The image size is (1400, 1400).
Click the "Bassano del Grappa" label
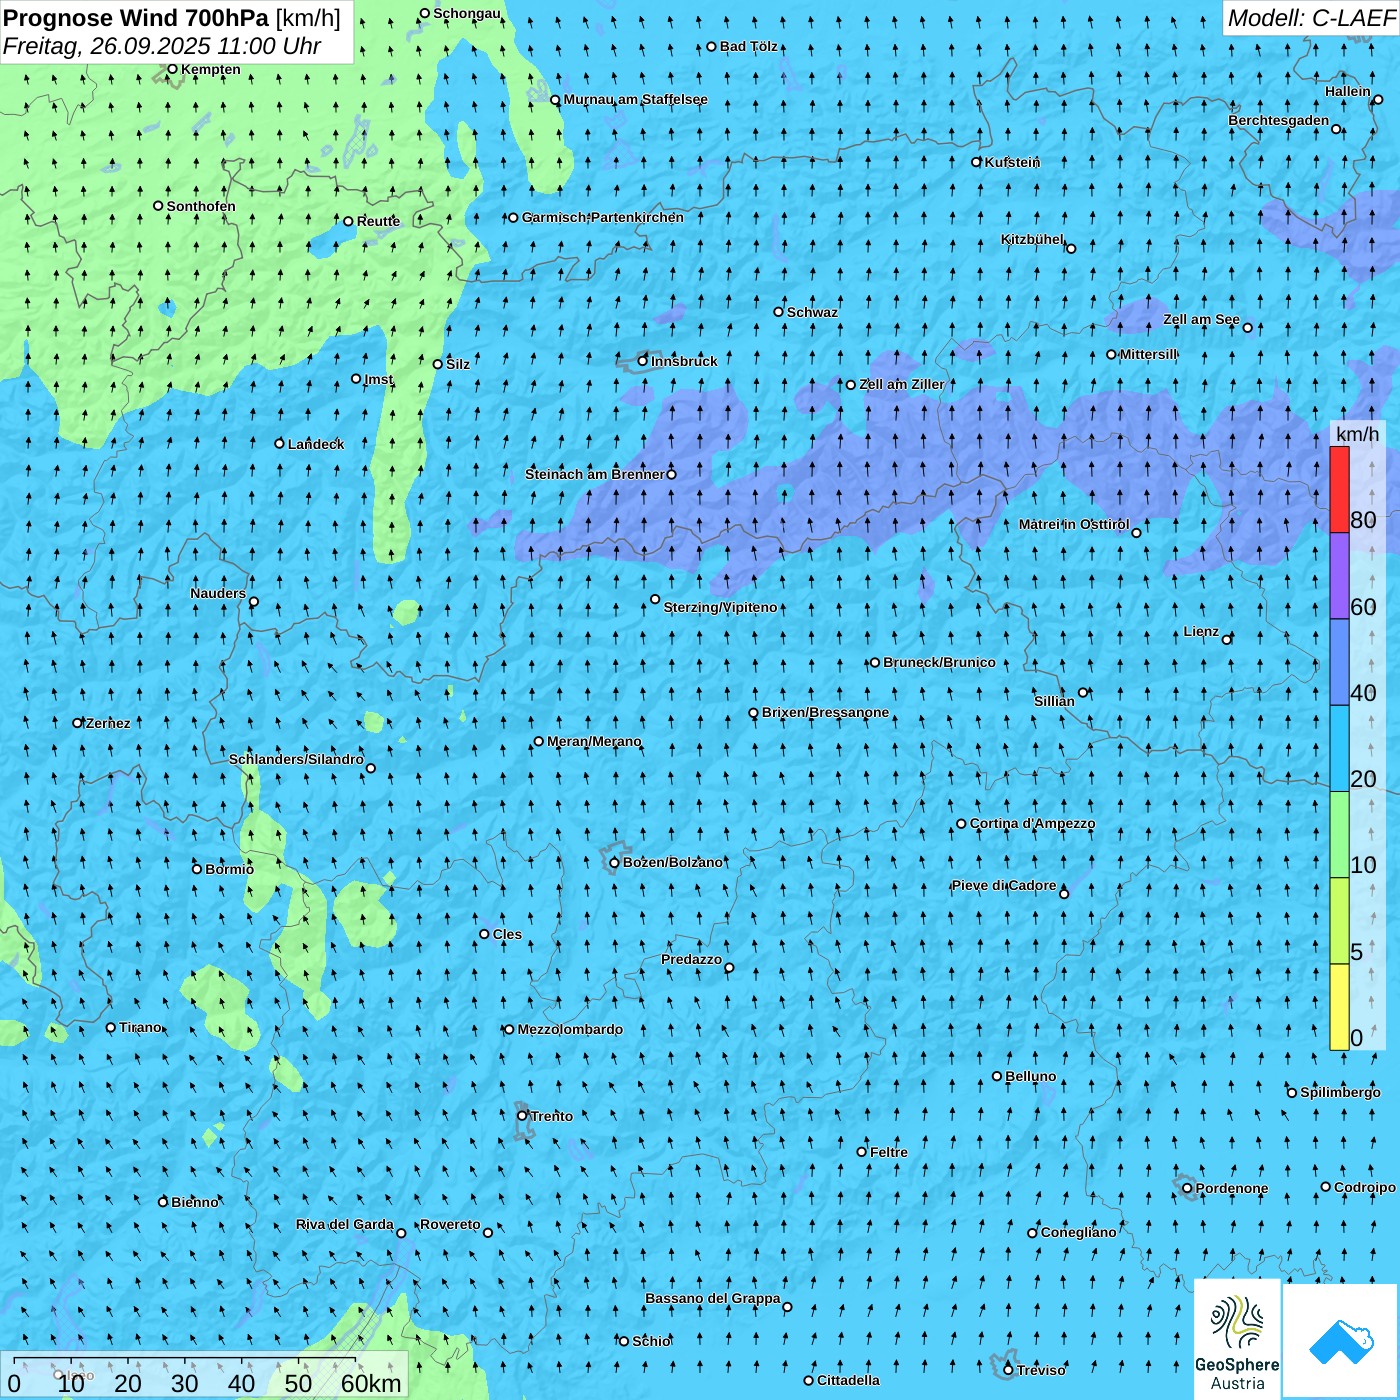click(x=713, y=1298)
